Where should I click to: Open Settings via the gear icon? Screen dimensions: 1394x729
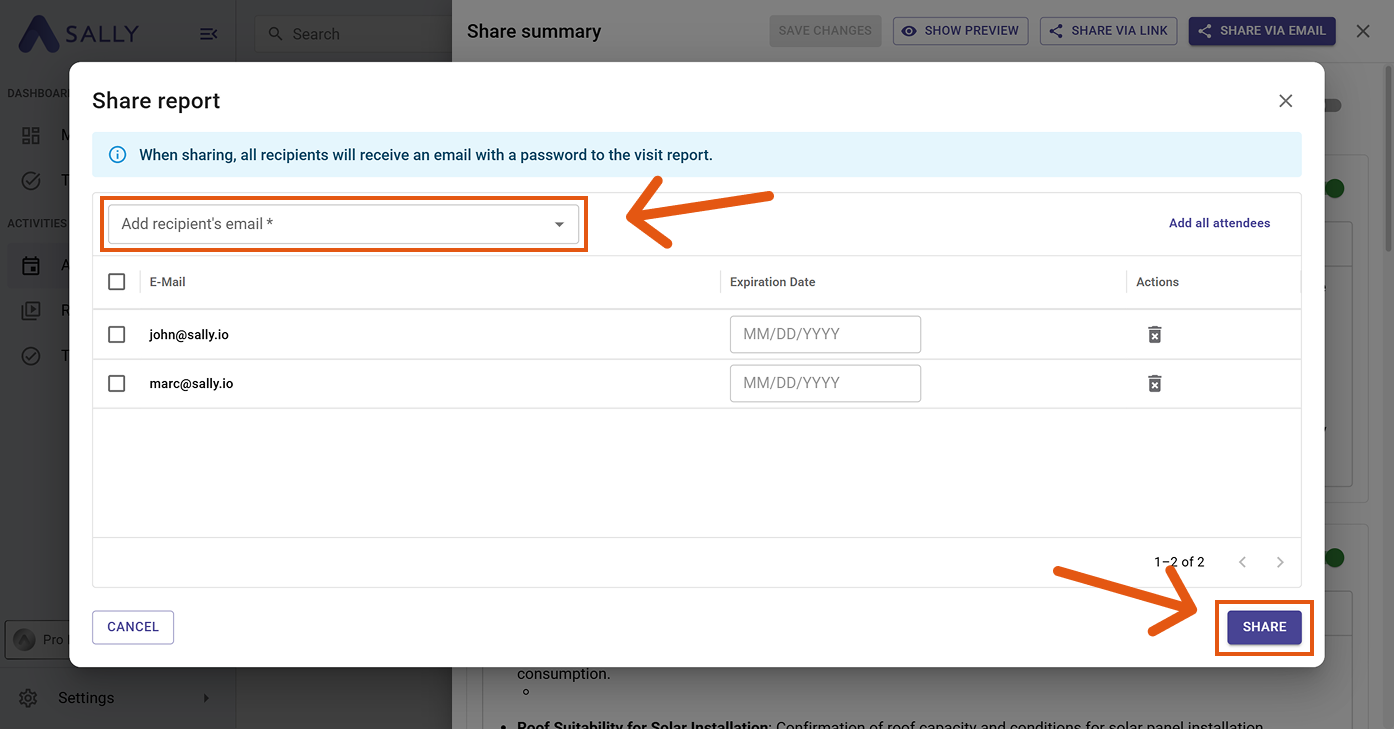pyautogui.click(x=28, y=698)
